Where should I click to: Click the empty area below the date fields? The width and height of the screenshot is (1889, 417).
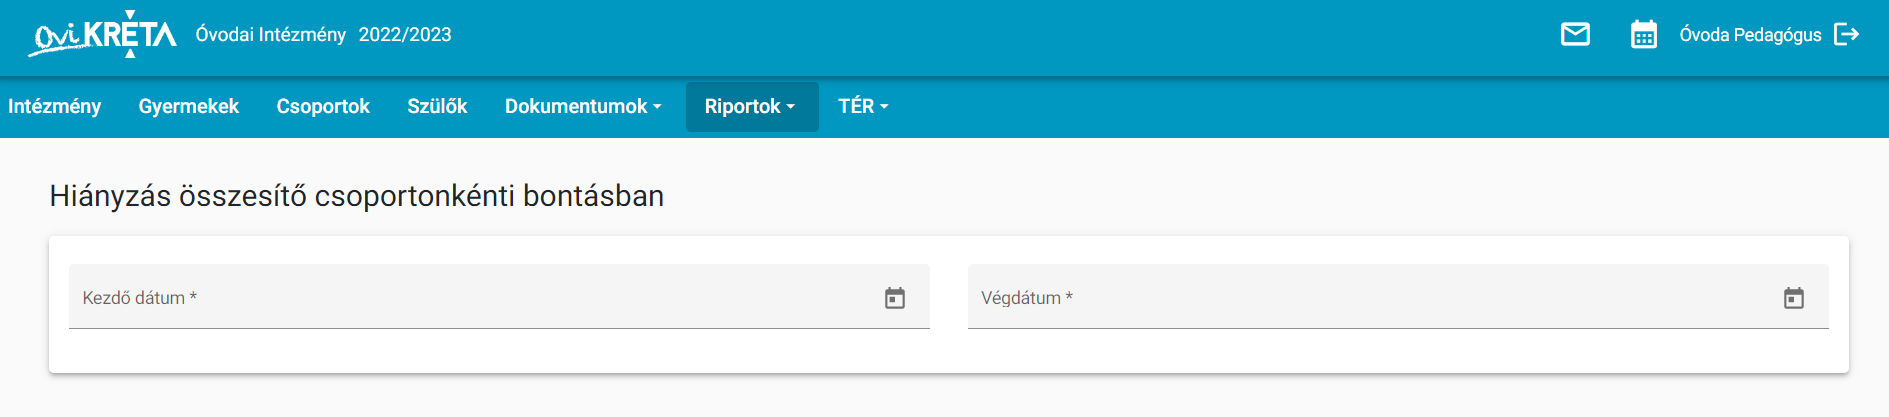948,351
